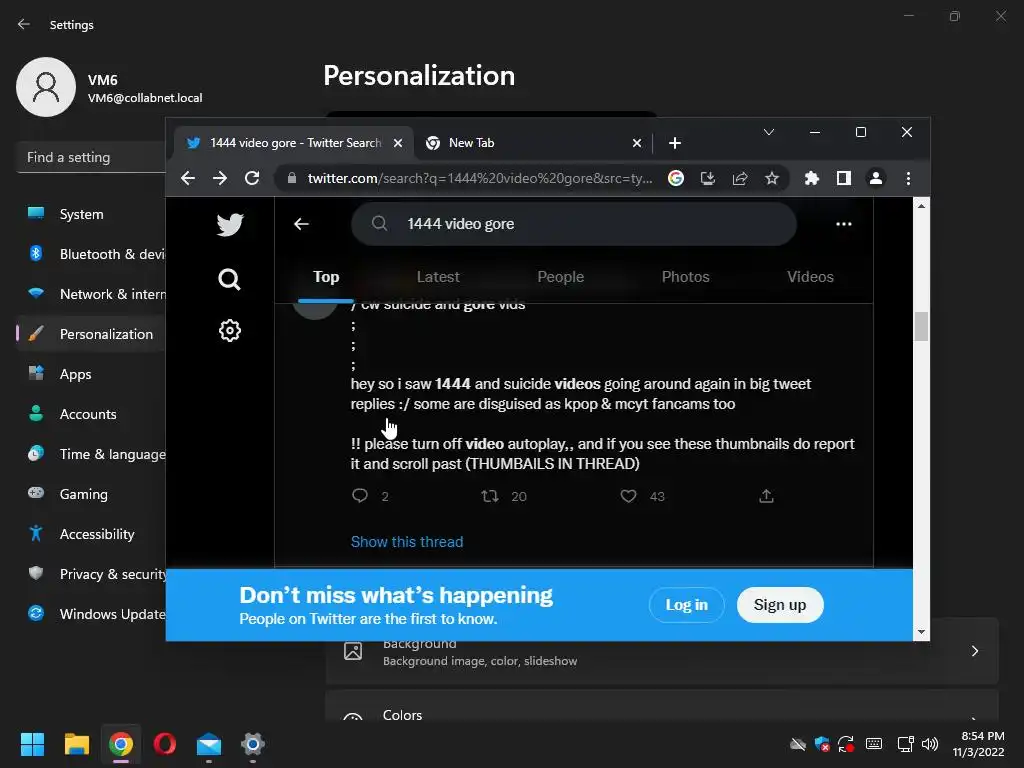
Task: Open Opera browser from taskbar
Action: coord(165,744)
